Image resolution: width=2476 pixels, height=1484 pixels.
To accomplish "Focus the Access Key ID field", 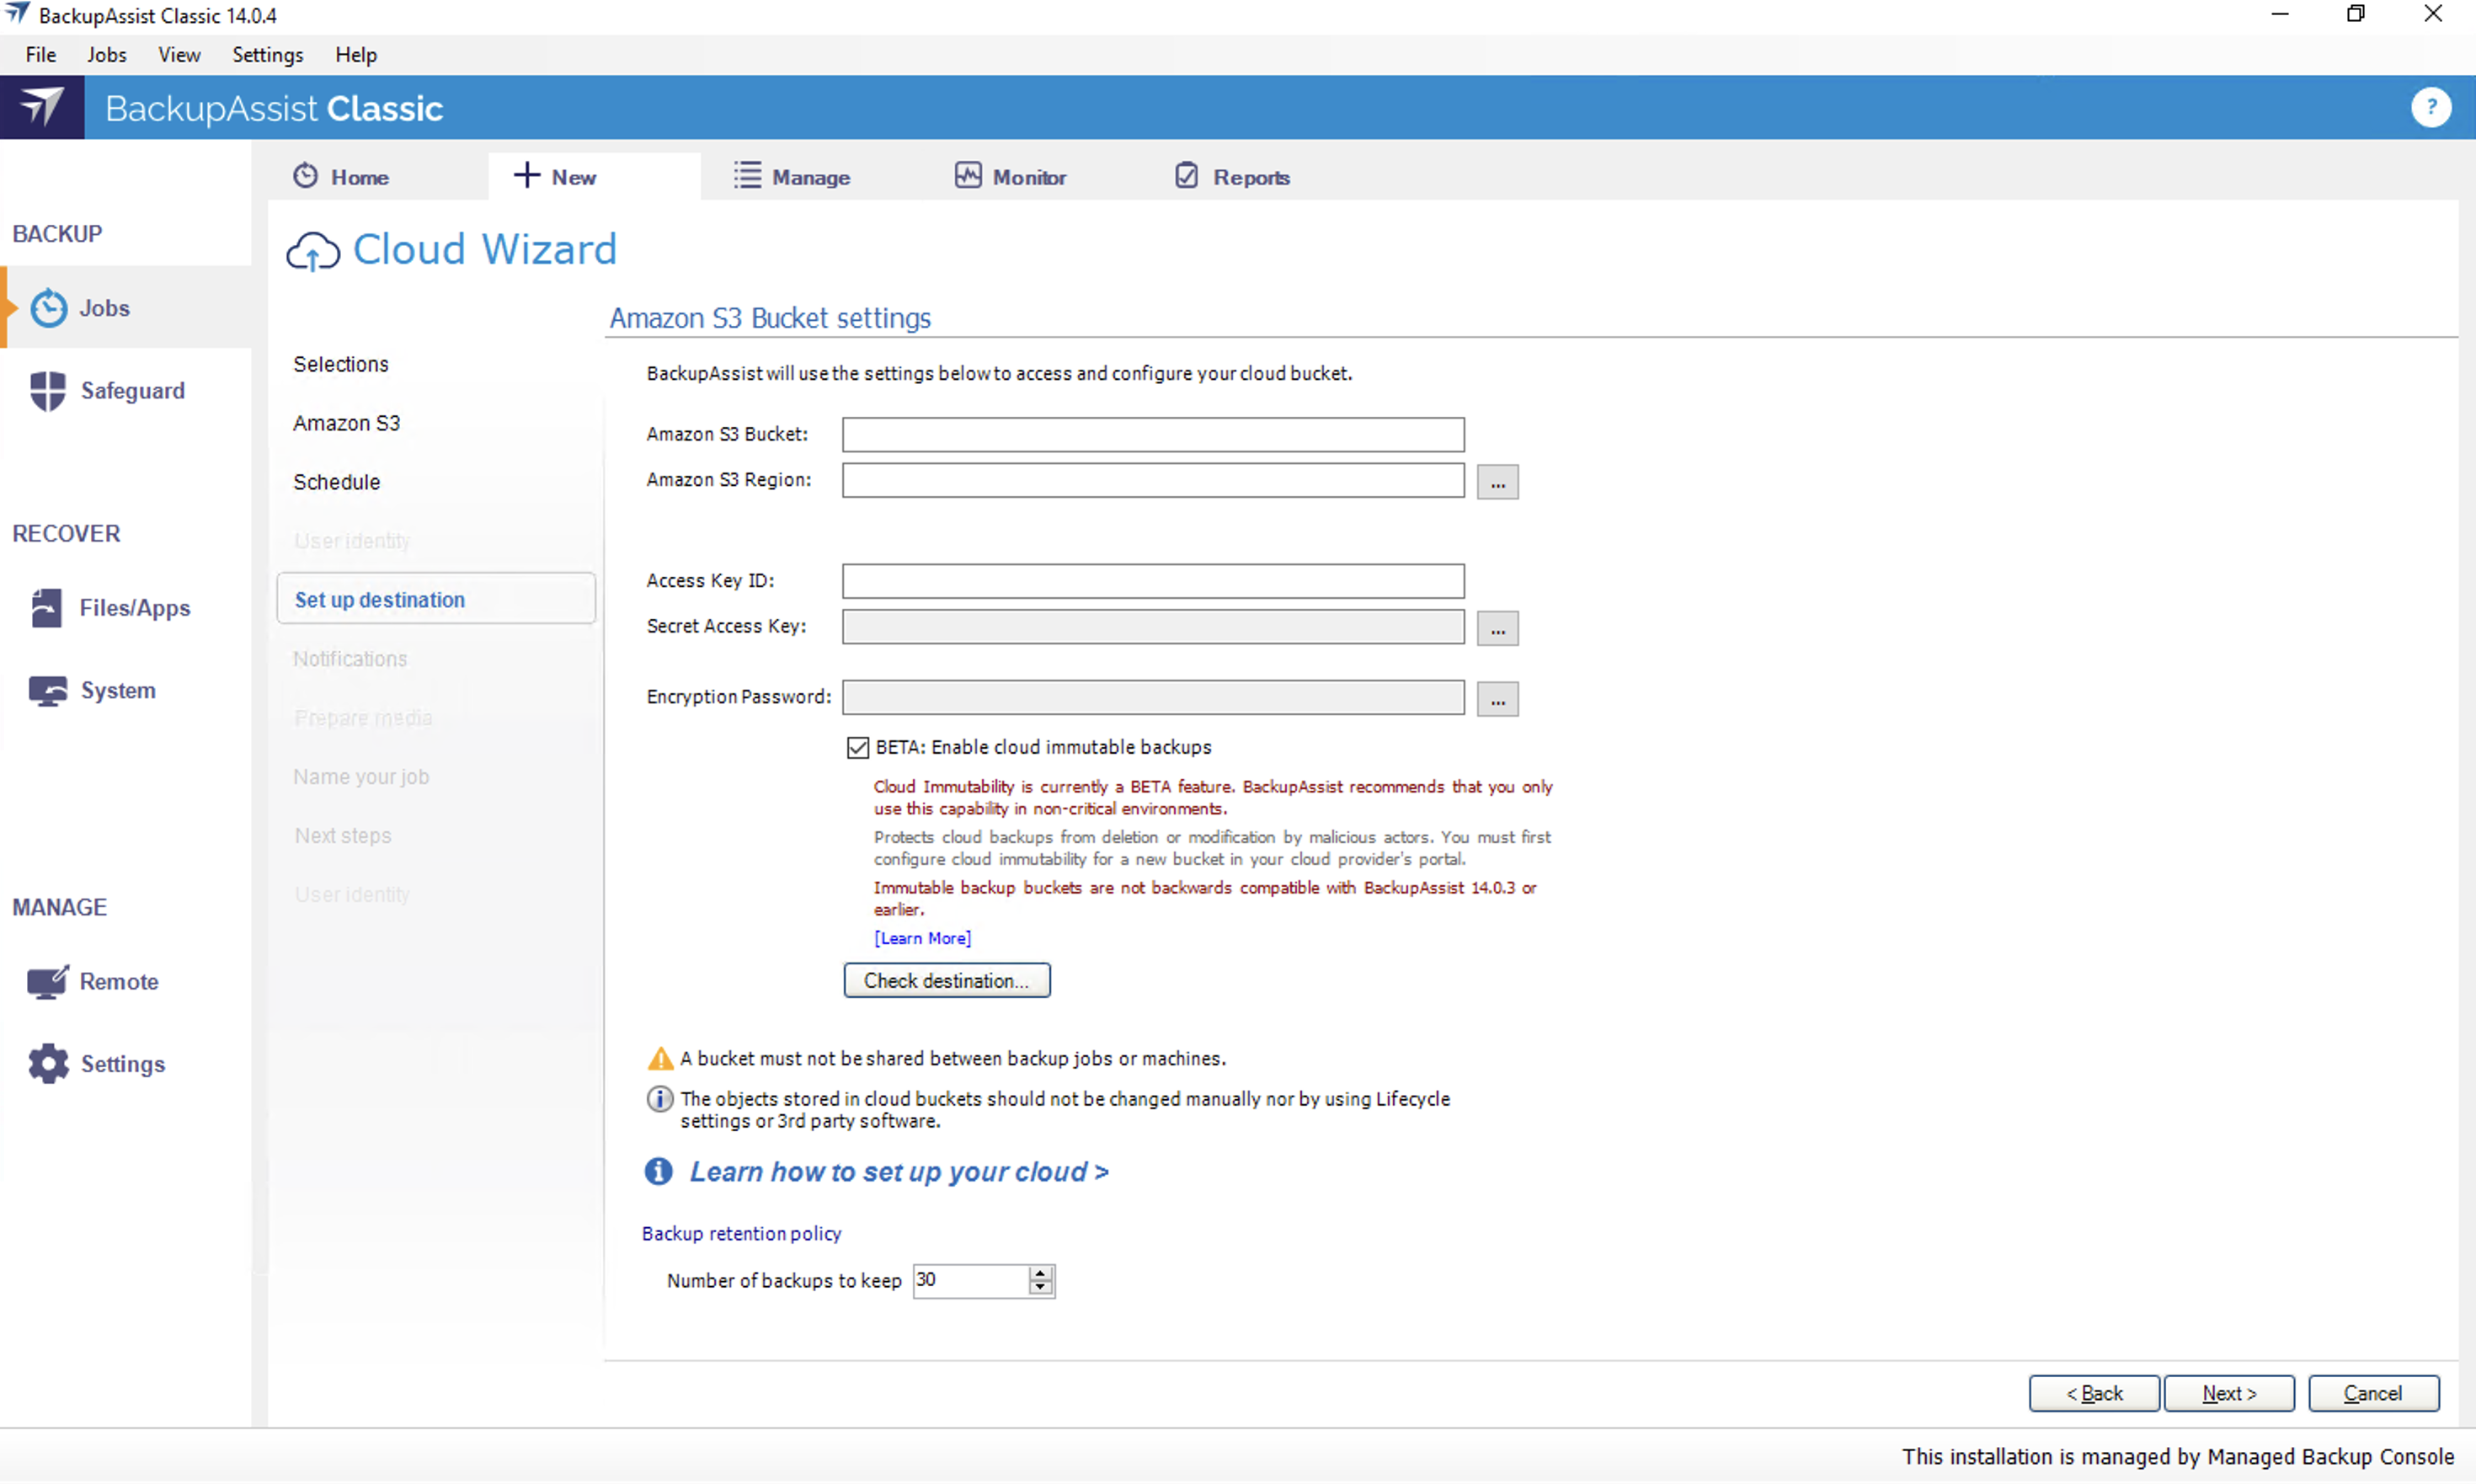I will [x=1153, y=581].
